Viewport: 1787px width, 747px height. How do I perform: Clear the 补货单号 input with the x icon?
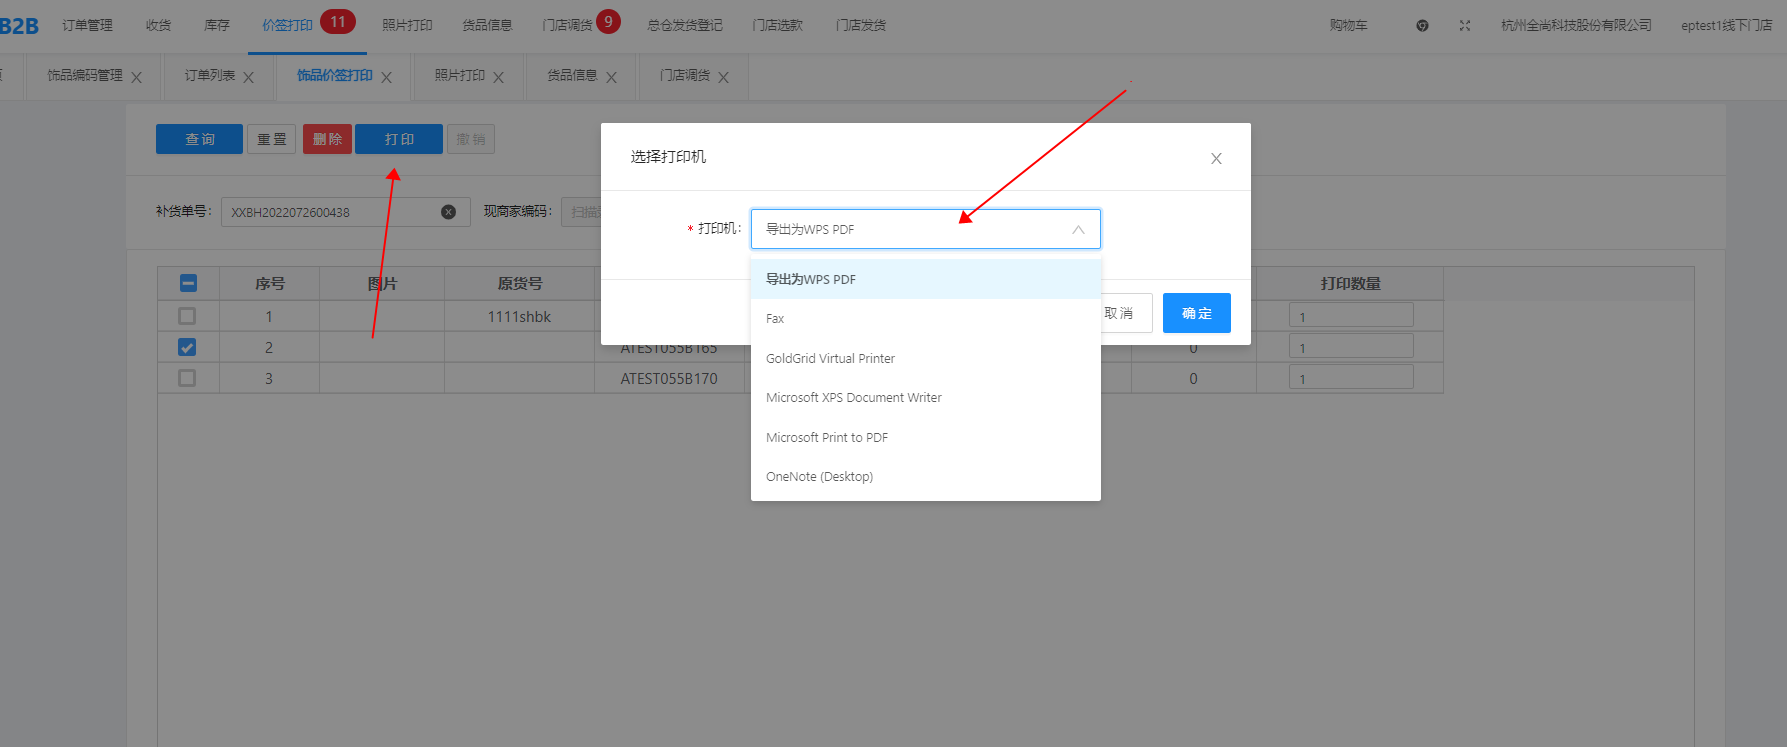tap(448, 212)
